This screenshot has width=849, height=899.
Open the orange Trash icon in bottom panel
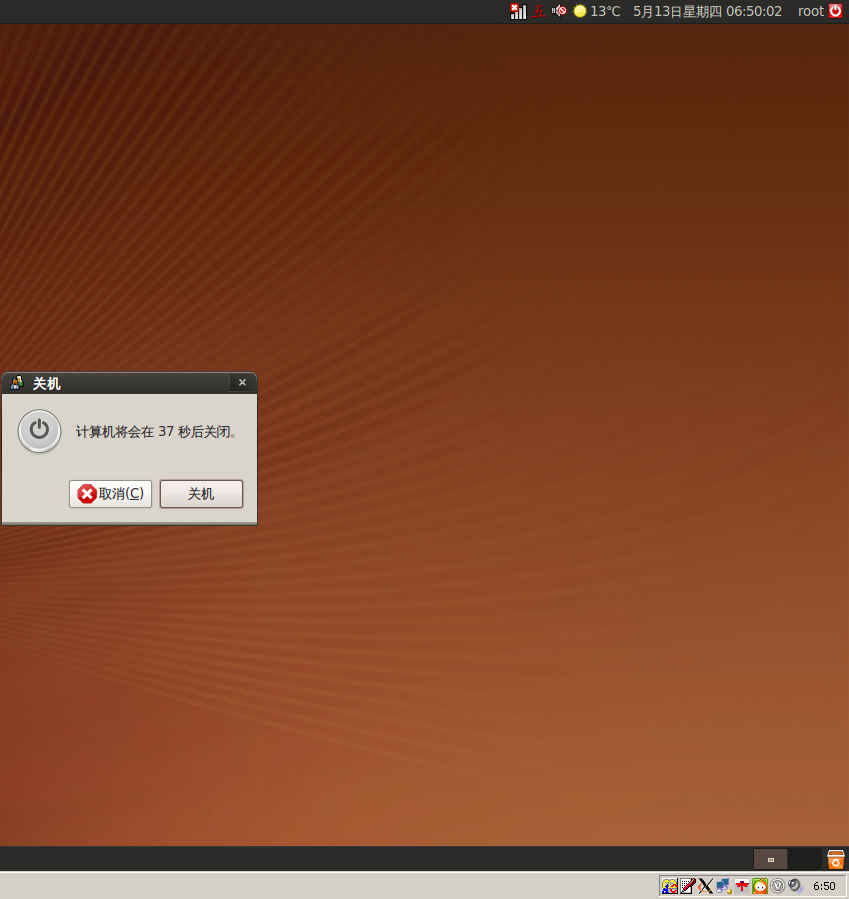point(836,859)
